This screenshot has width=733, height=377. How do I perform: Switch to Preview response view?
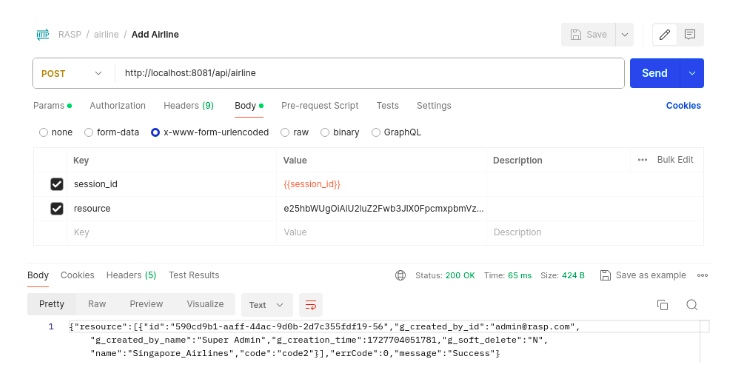[x=146, y=304]
